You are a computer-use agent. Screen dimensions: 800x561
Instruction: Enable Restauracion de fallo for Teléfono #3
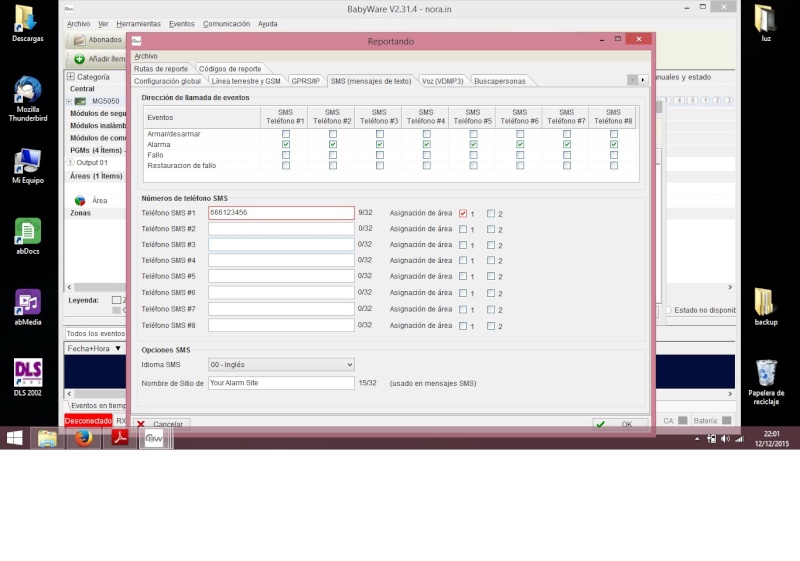[x=380, y=165]
